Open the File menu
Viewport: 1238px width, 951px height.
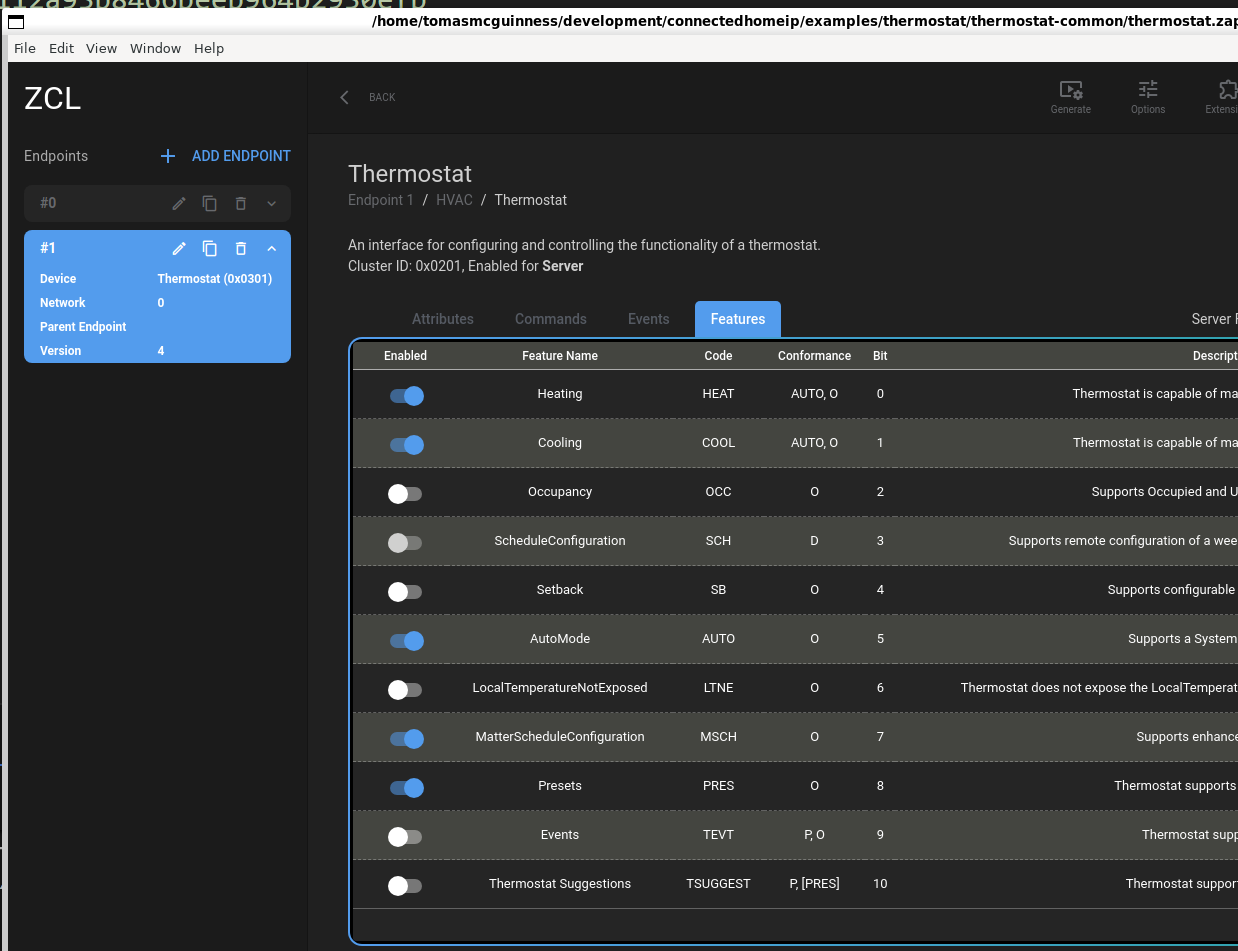point(25,48)
